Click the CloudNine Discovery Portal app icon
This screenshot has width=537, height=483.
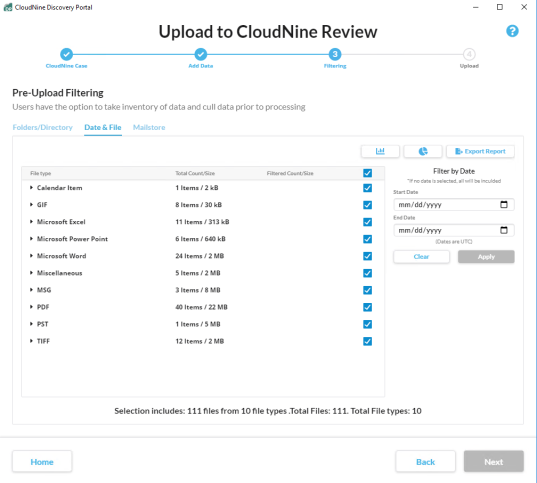tap(8, 7)
